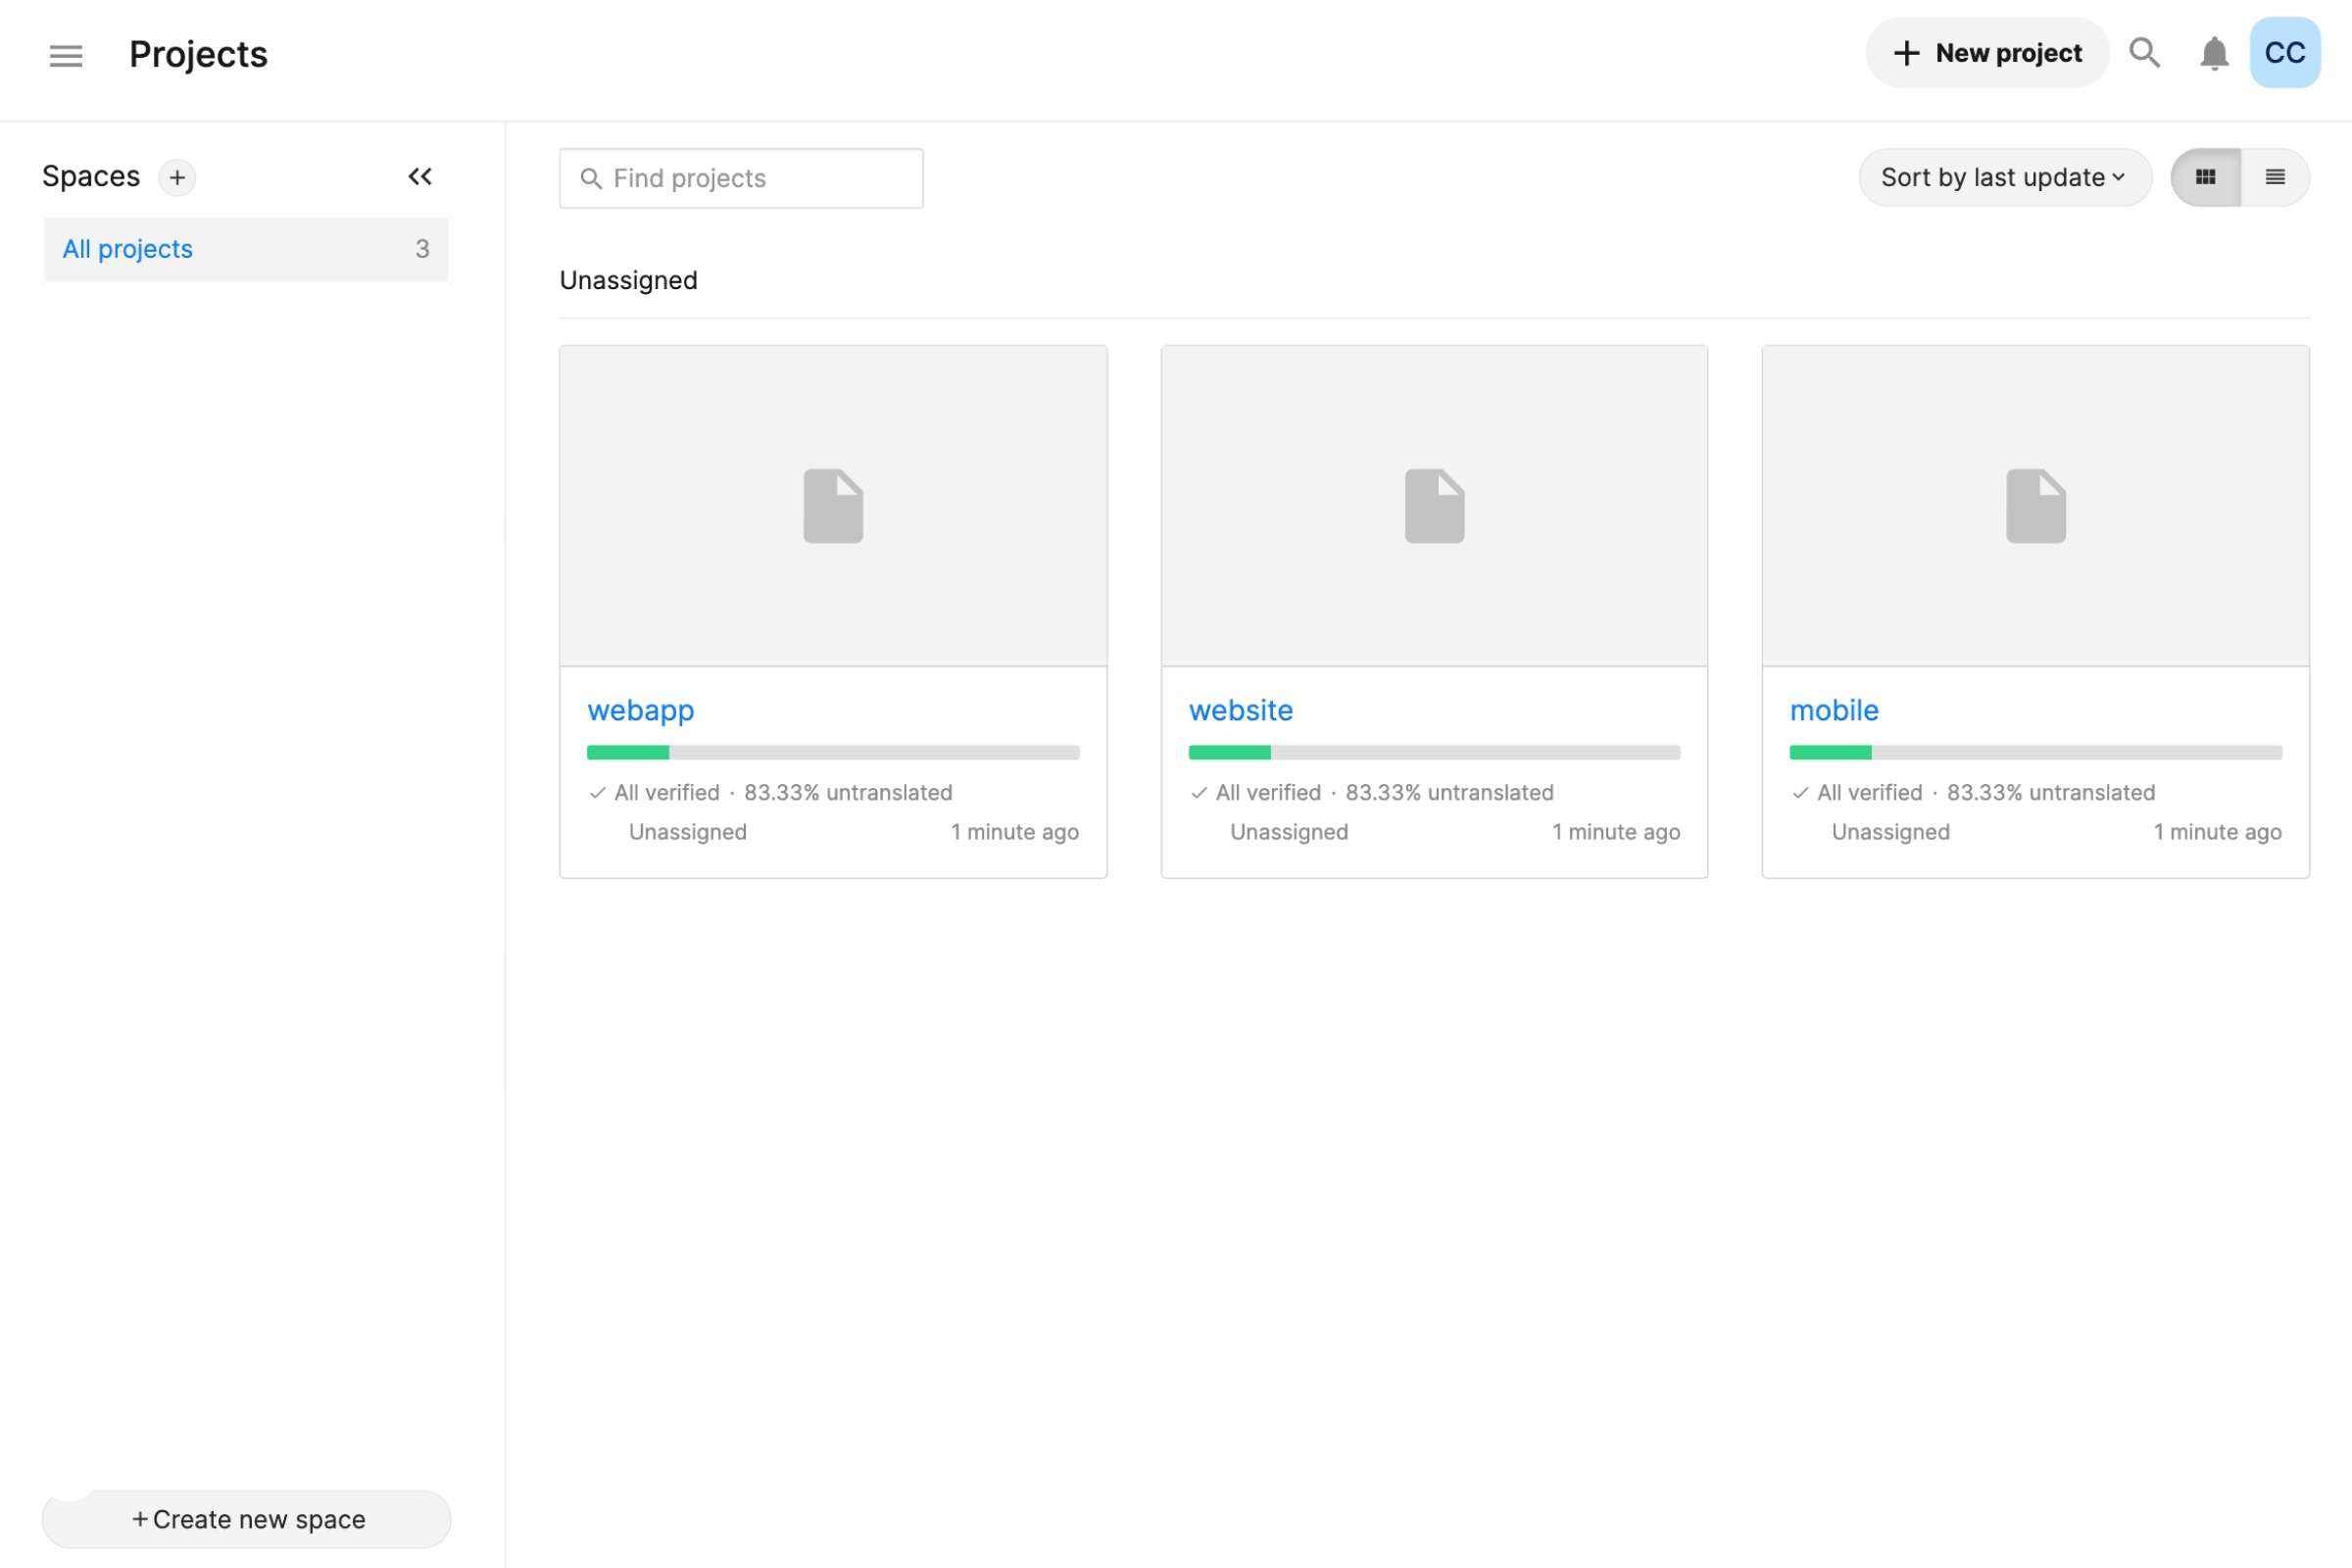Open the website project link
Viewport: 2352px width, 1568px height.
(1240, 710)
